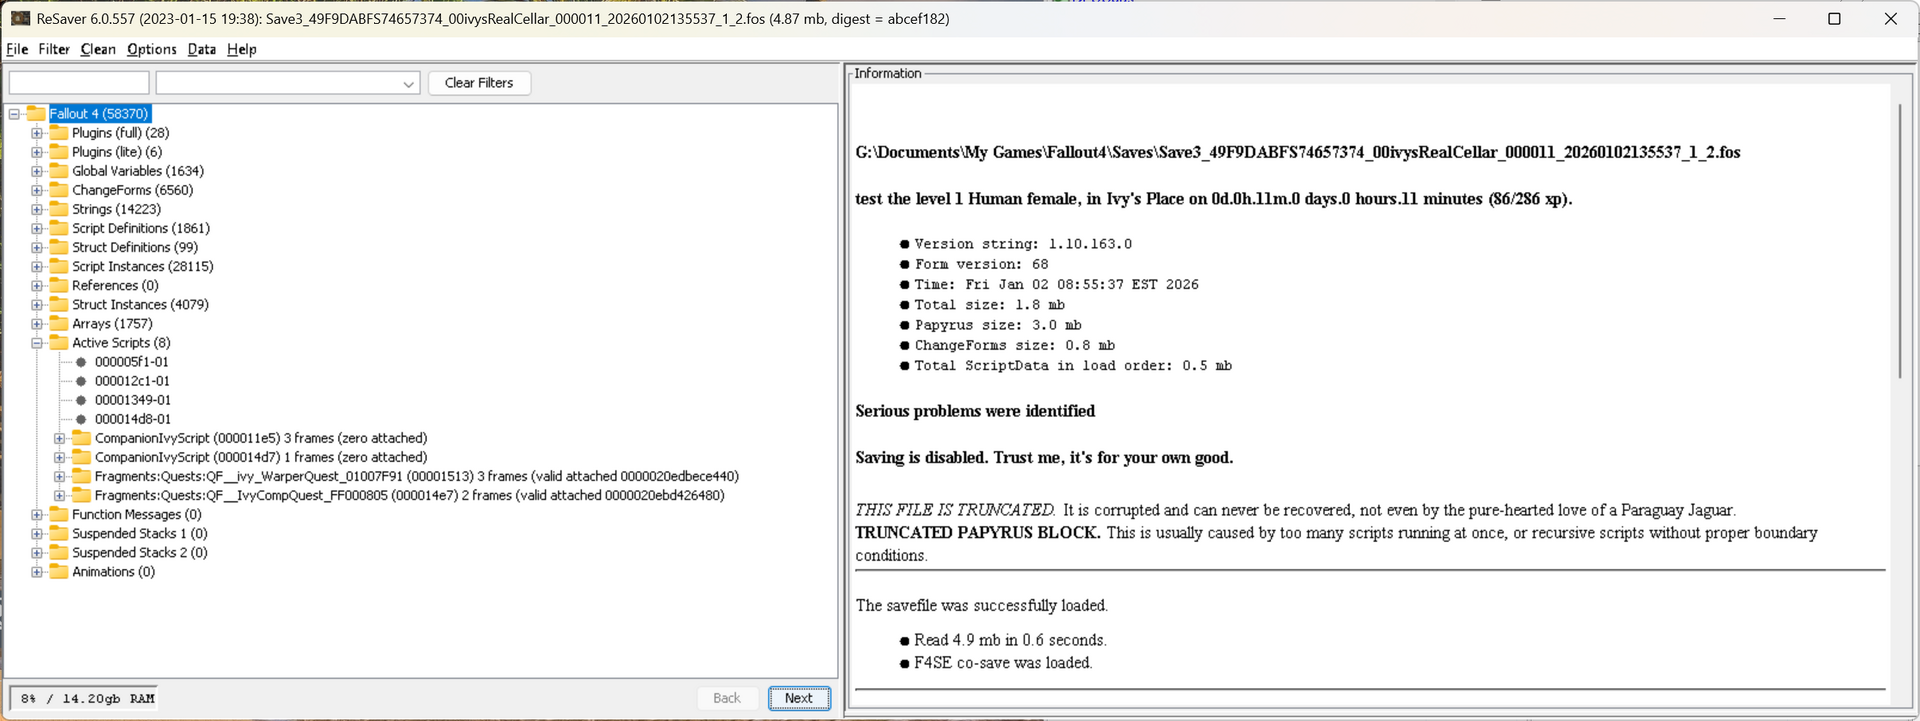This screenshot has width=1920, height=721.
Task: Click bullet icon of script 000014d8-01
Action: [x=81, y=419]
